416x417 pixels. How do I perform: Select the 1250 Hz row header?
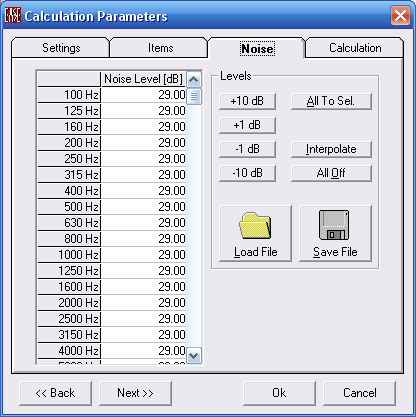click(x=69, y=271)
